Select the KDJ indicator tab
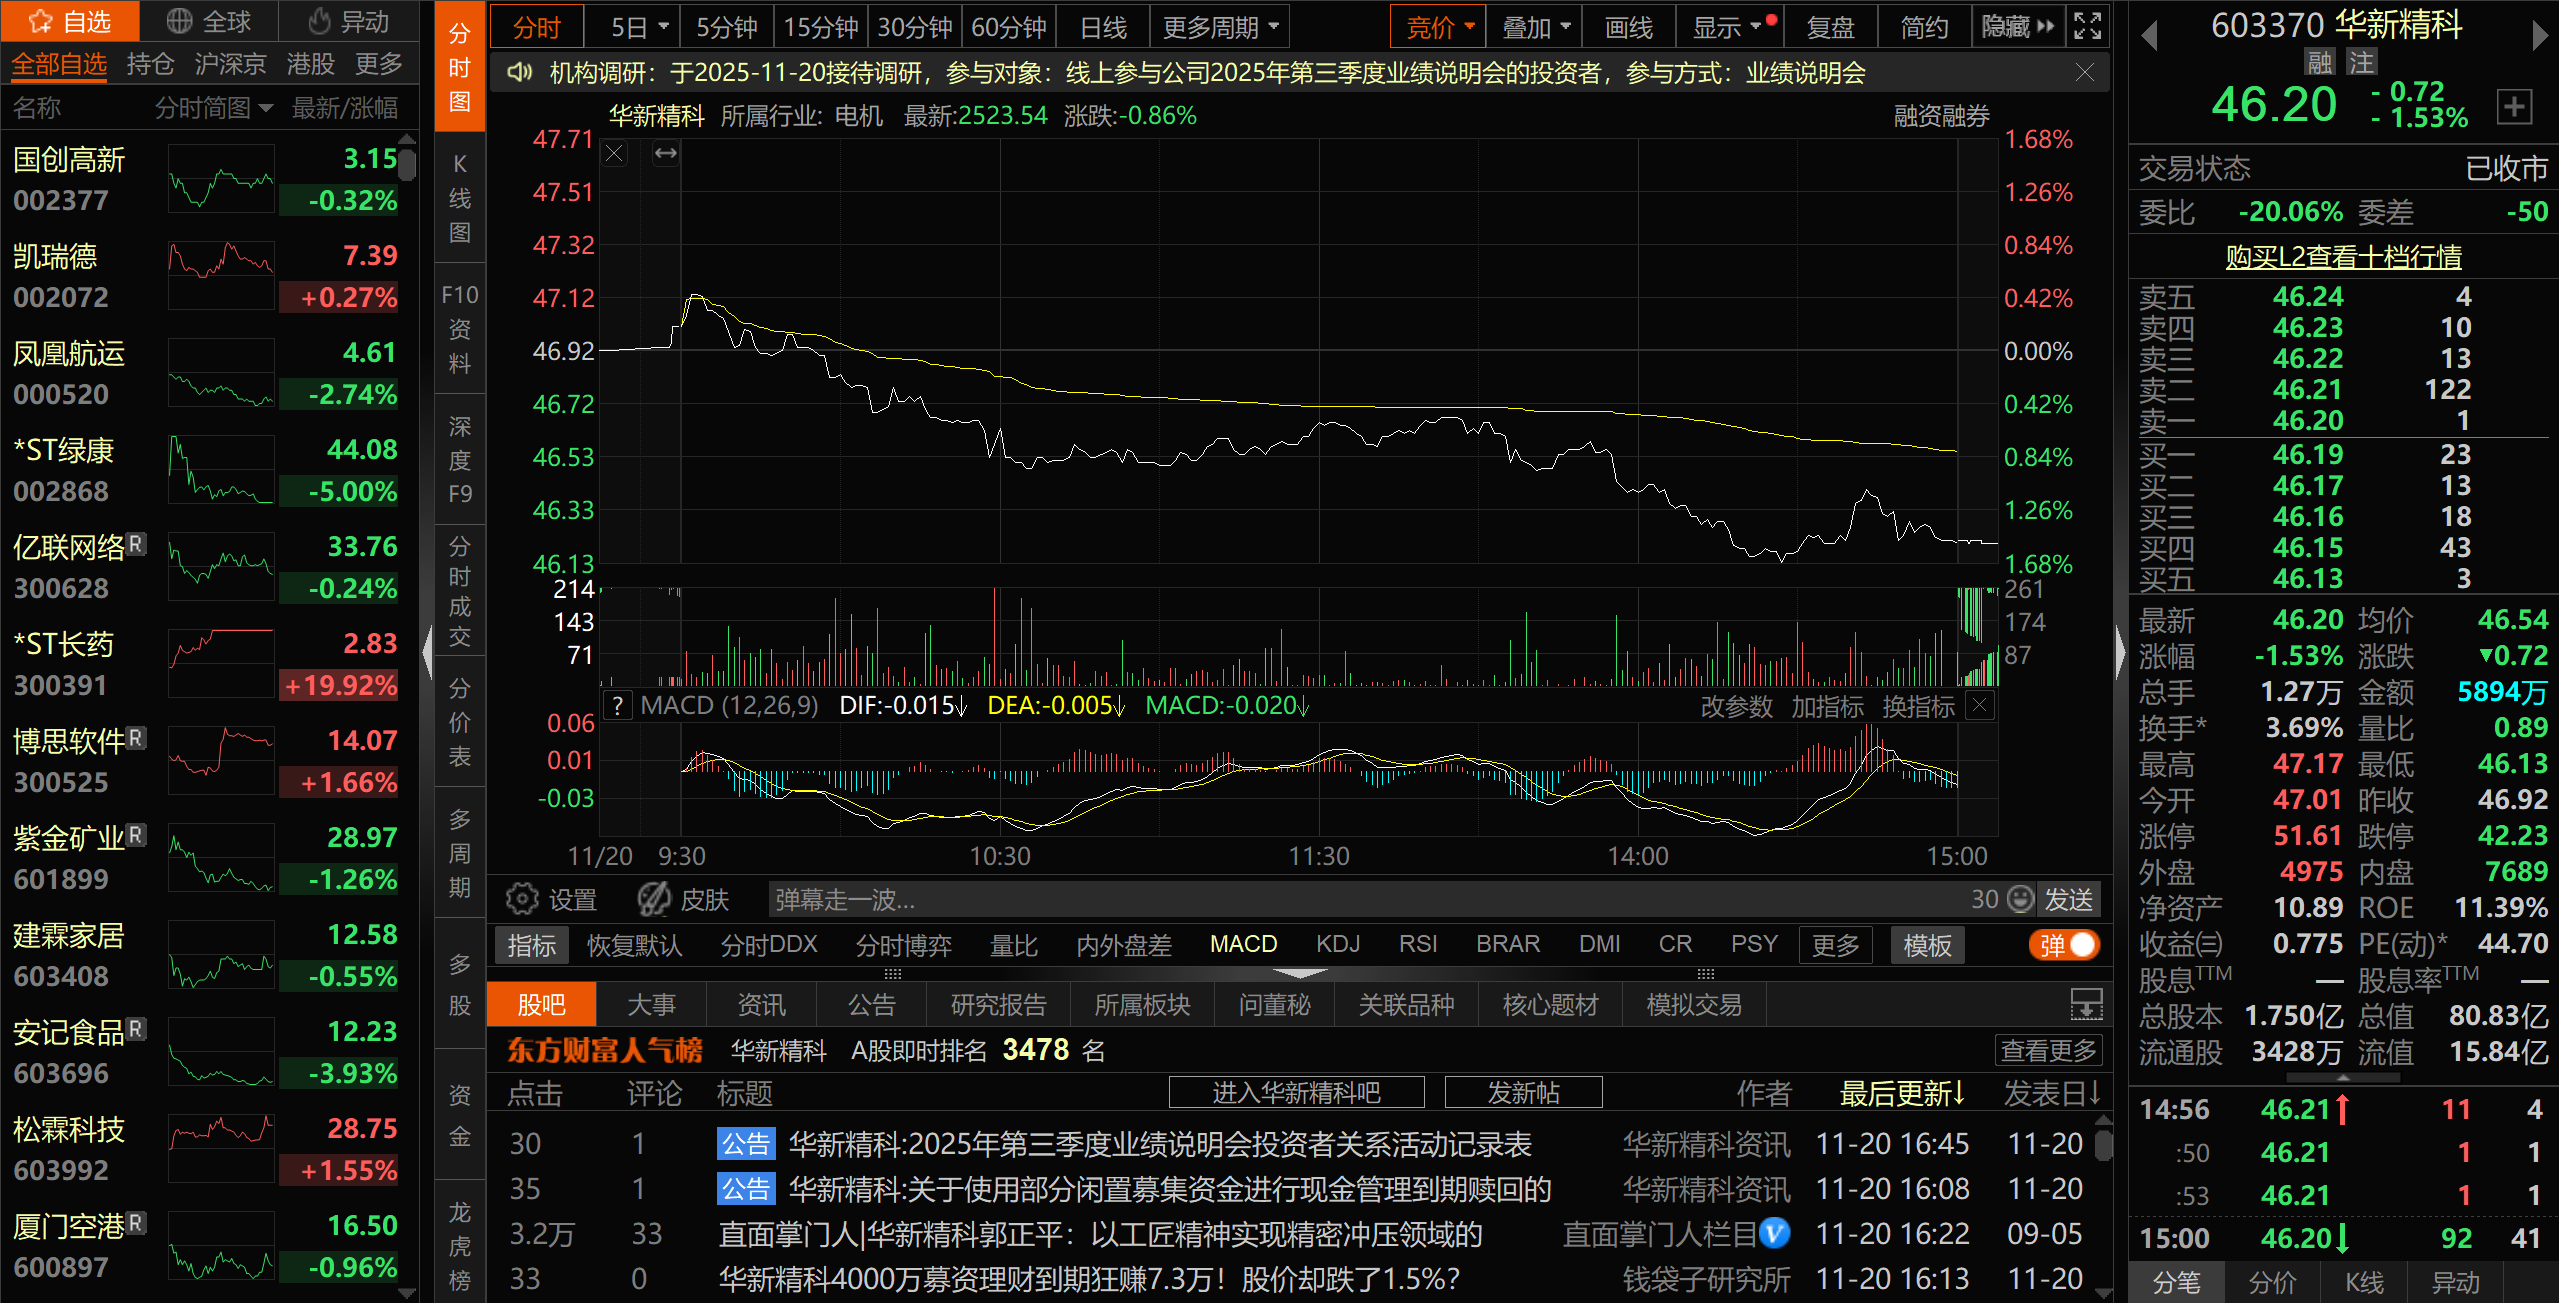 coord(1338,944)
